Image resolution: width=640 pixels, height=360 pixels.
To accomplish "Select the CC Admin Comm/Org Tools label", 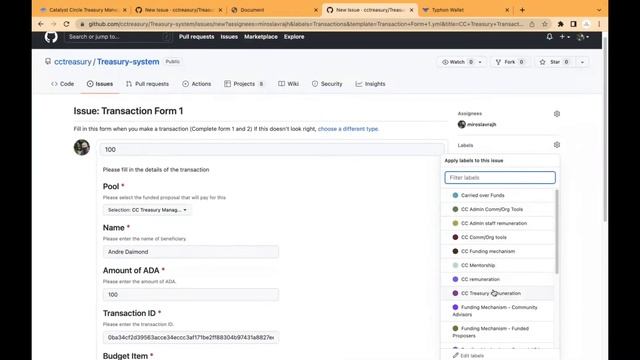I will pyautogui.click(x=498, y=209).
